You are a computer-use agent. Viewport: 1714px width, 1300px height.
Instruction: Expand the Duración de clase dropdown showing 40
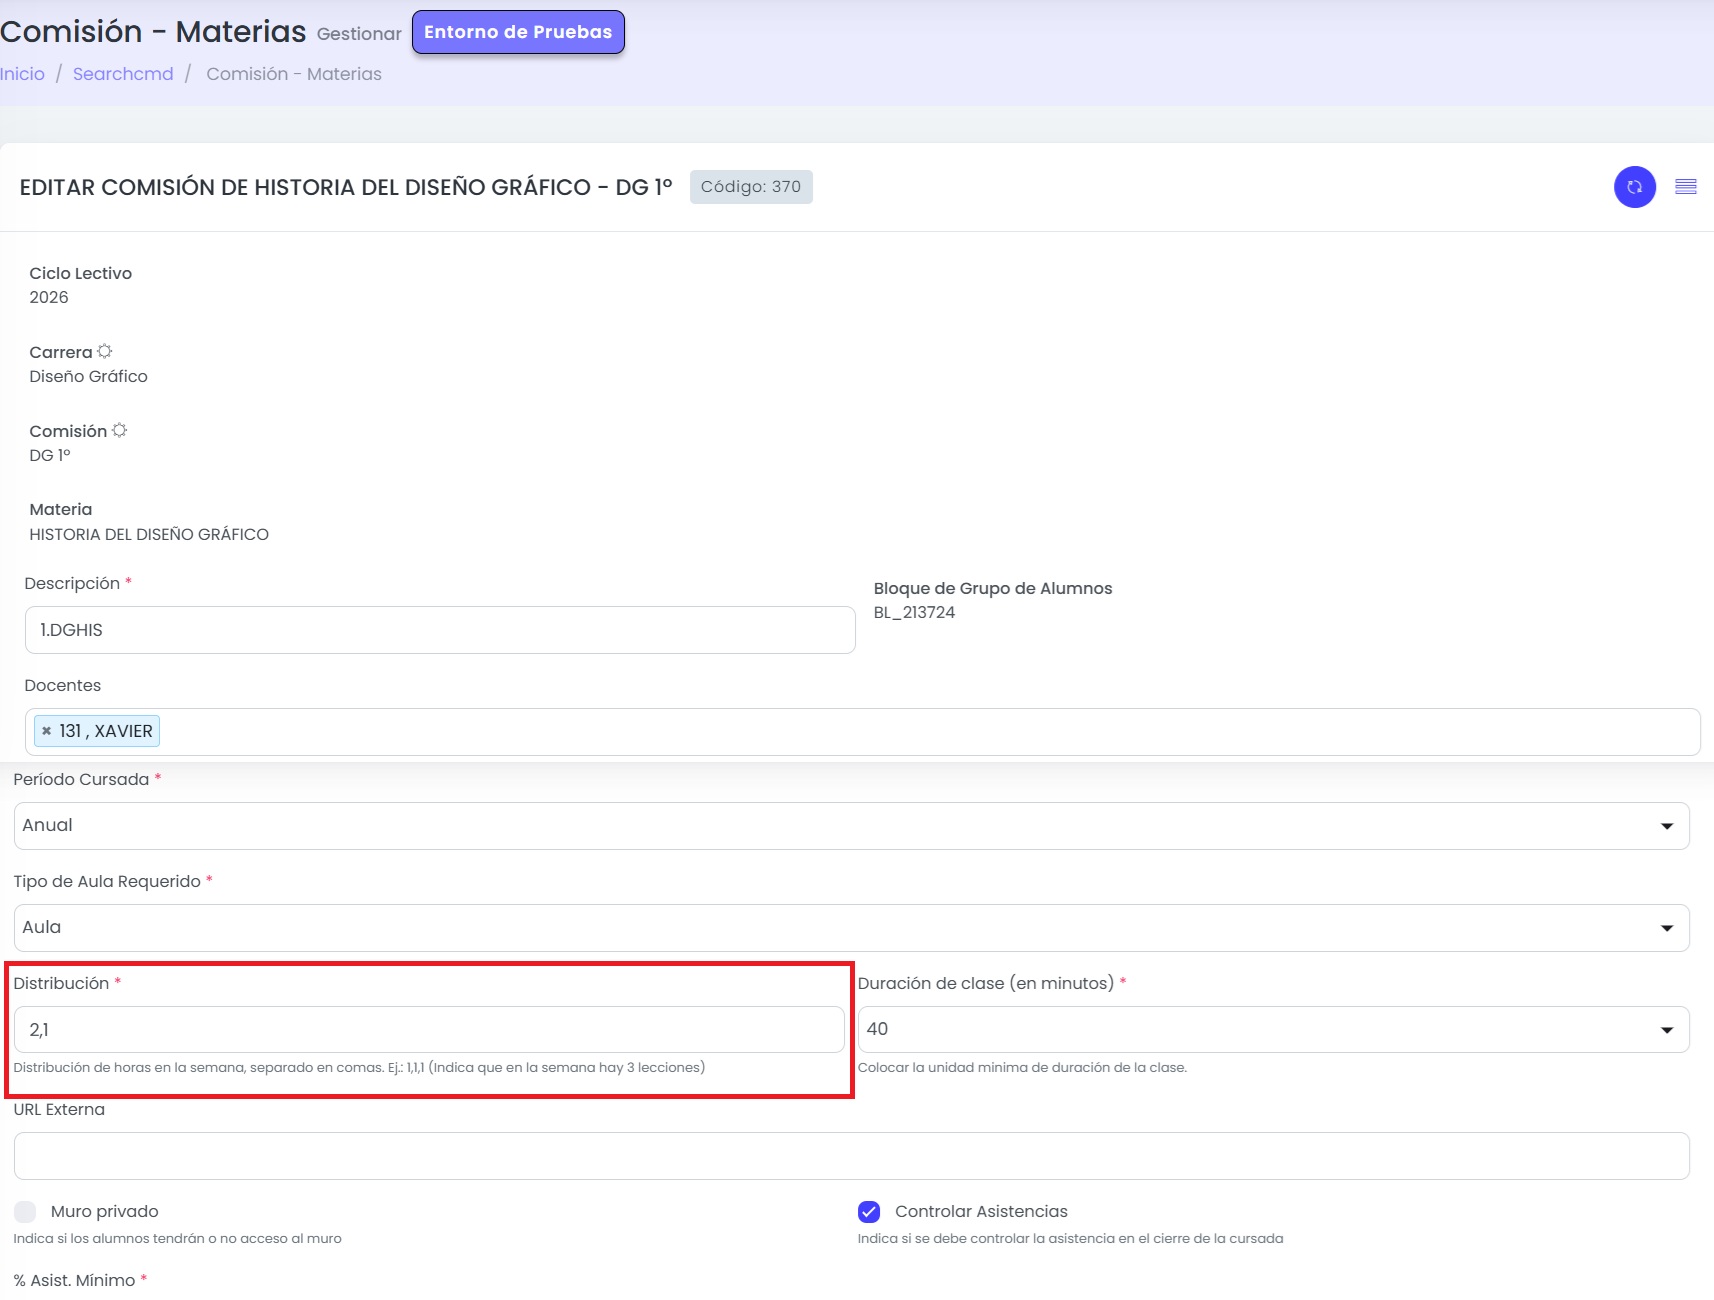click(x=1274, y=1029)
